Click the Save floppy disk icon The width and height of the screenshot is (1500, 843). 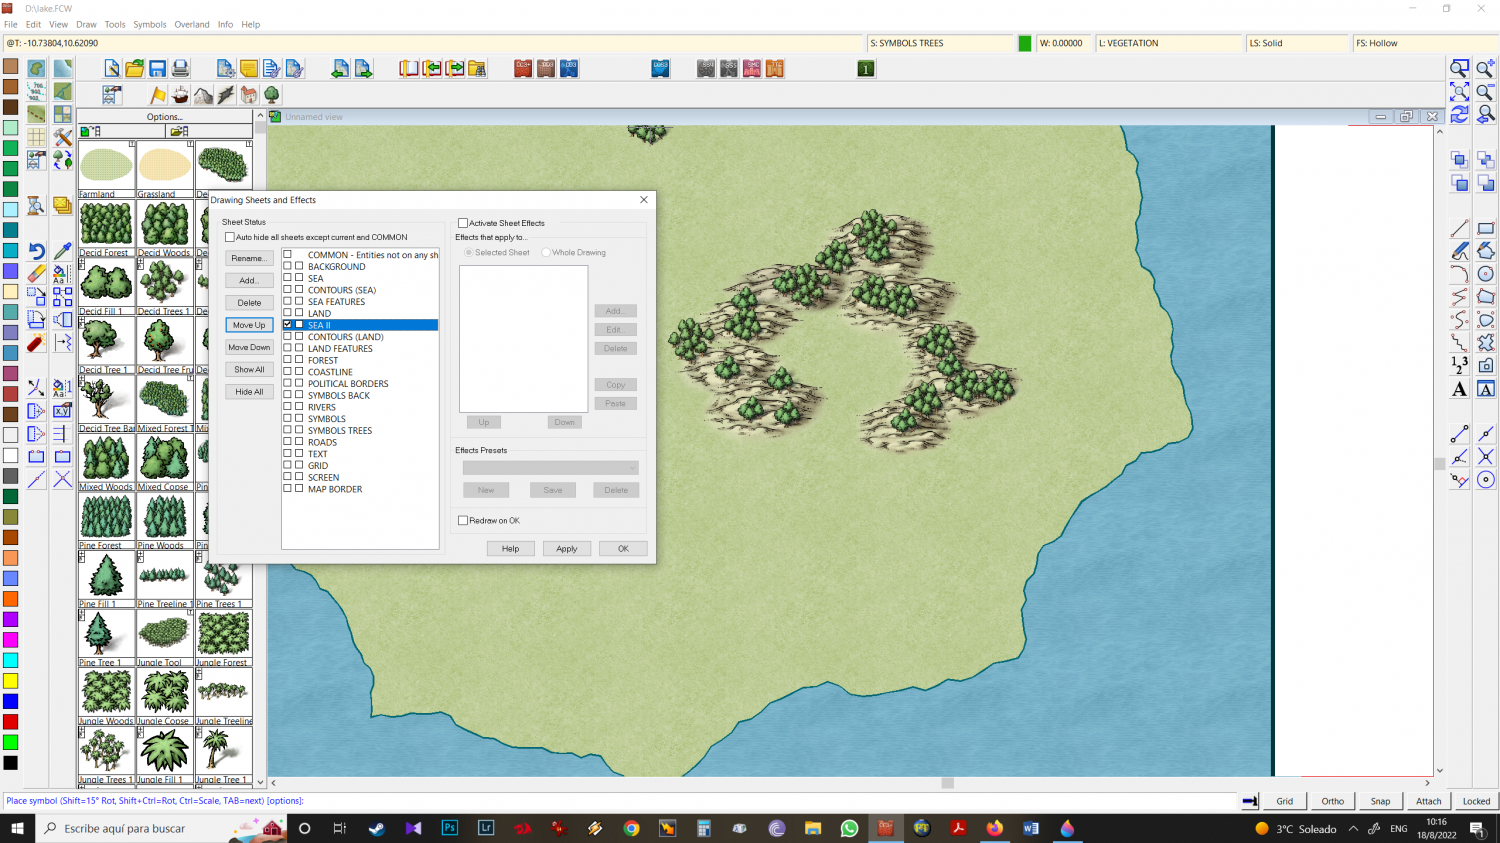coord(158,68)
